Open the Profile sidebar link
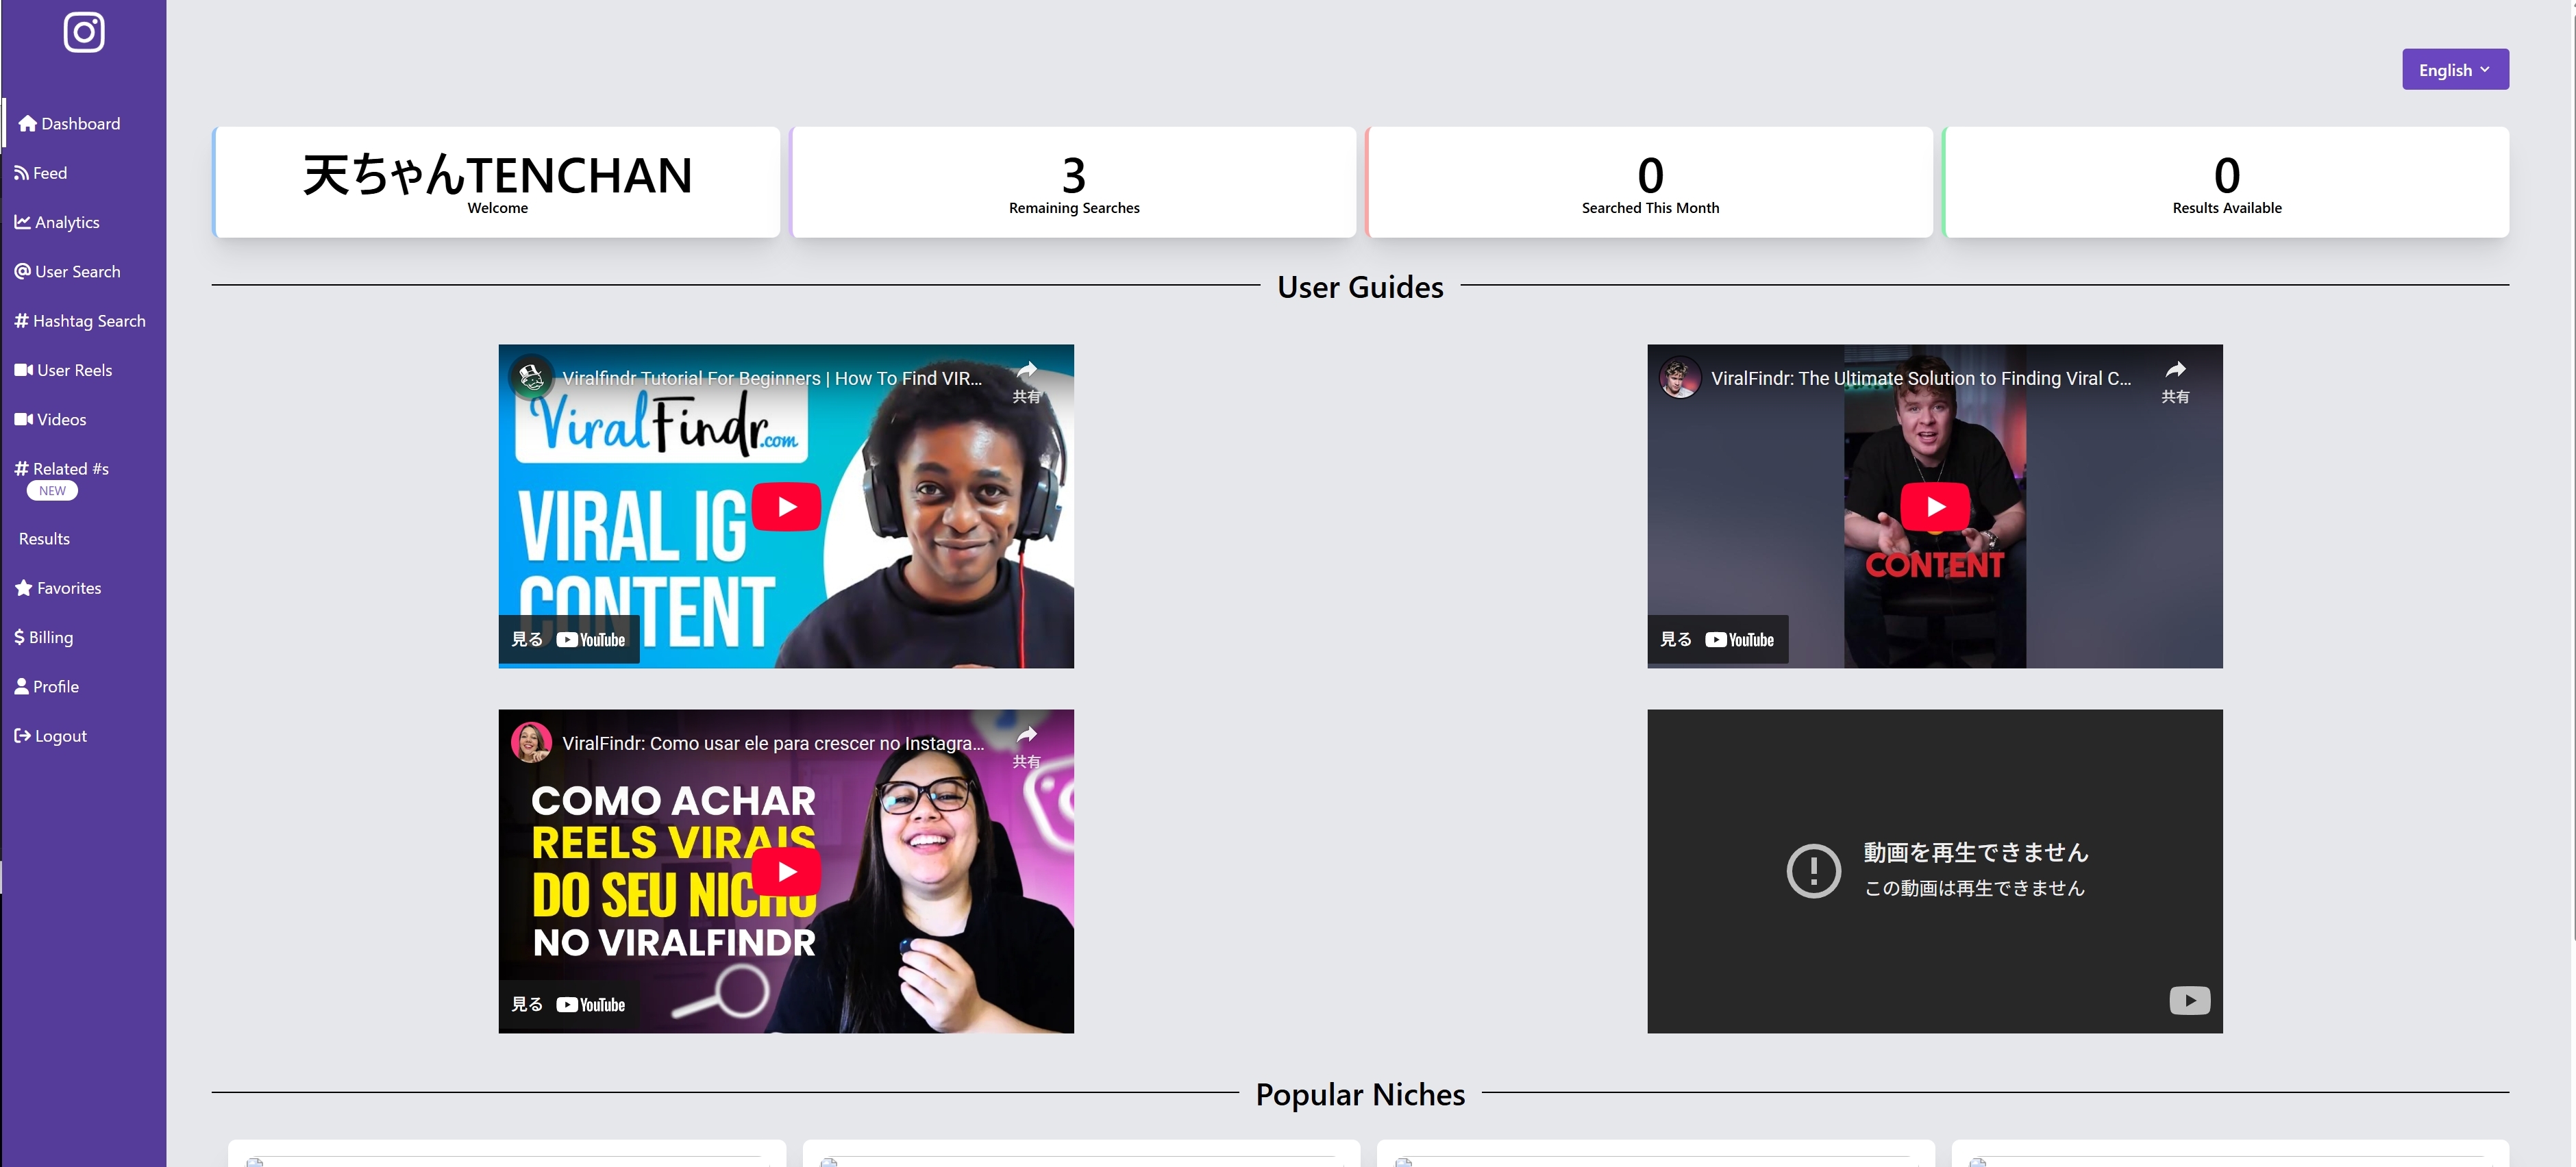Image resolution: width=2576 pixels, height=1167 pixels. pos(47,687)
